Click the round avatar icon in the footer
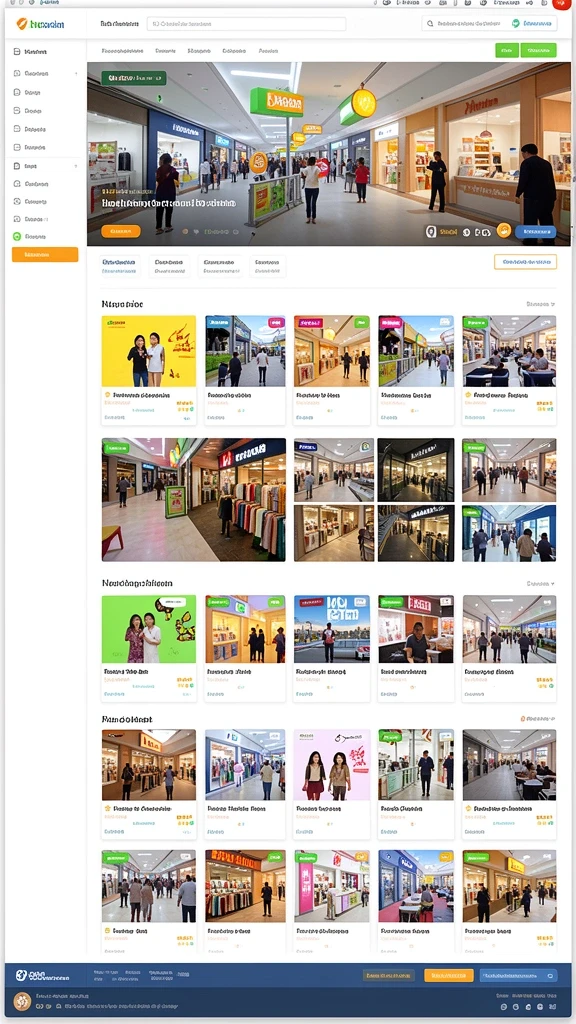The width and height of the screenshot is (576, 1024). [x=22, y=1001]
